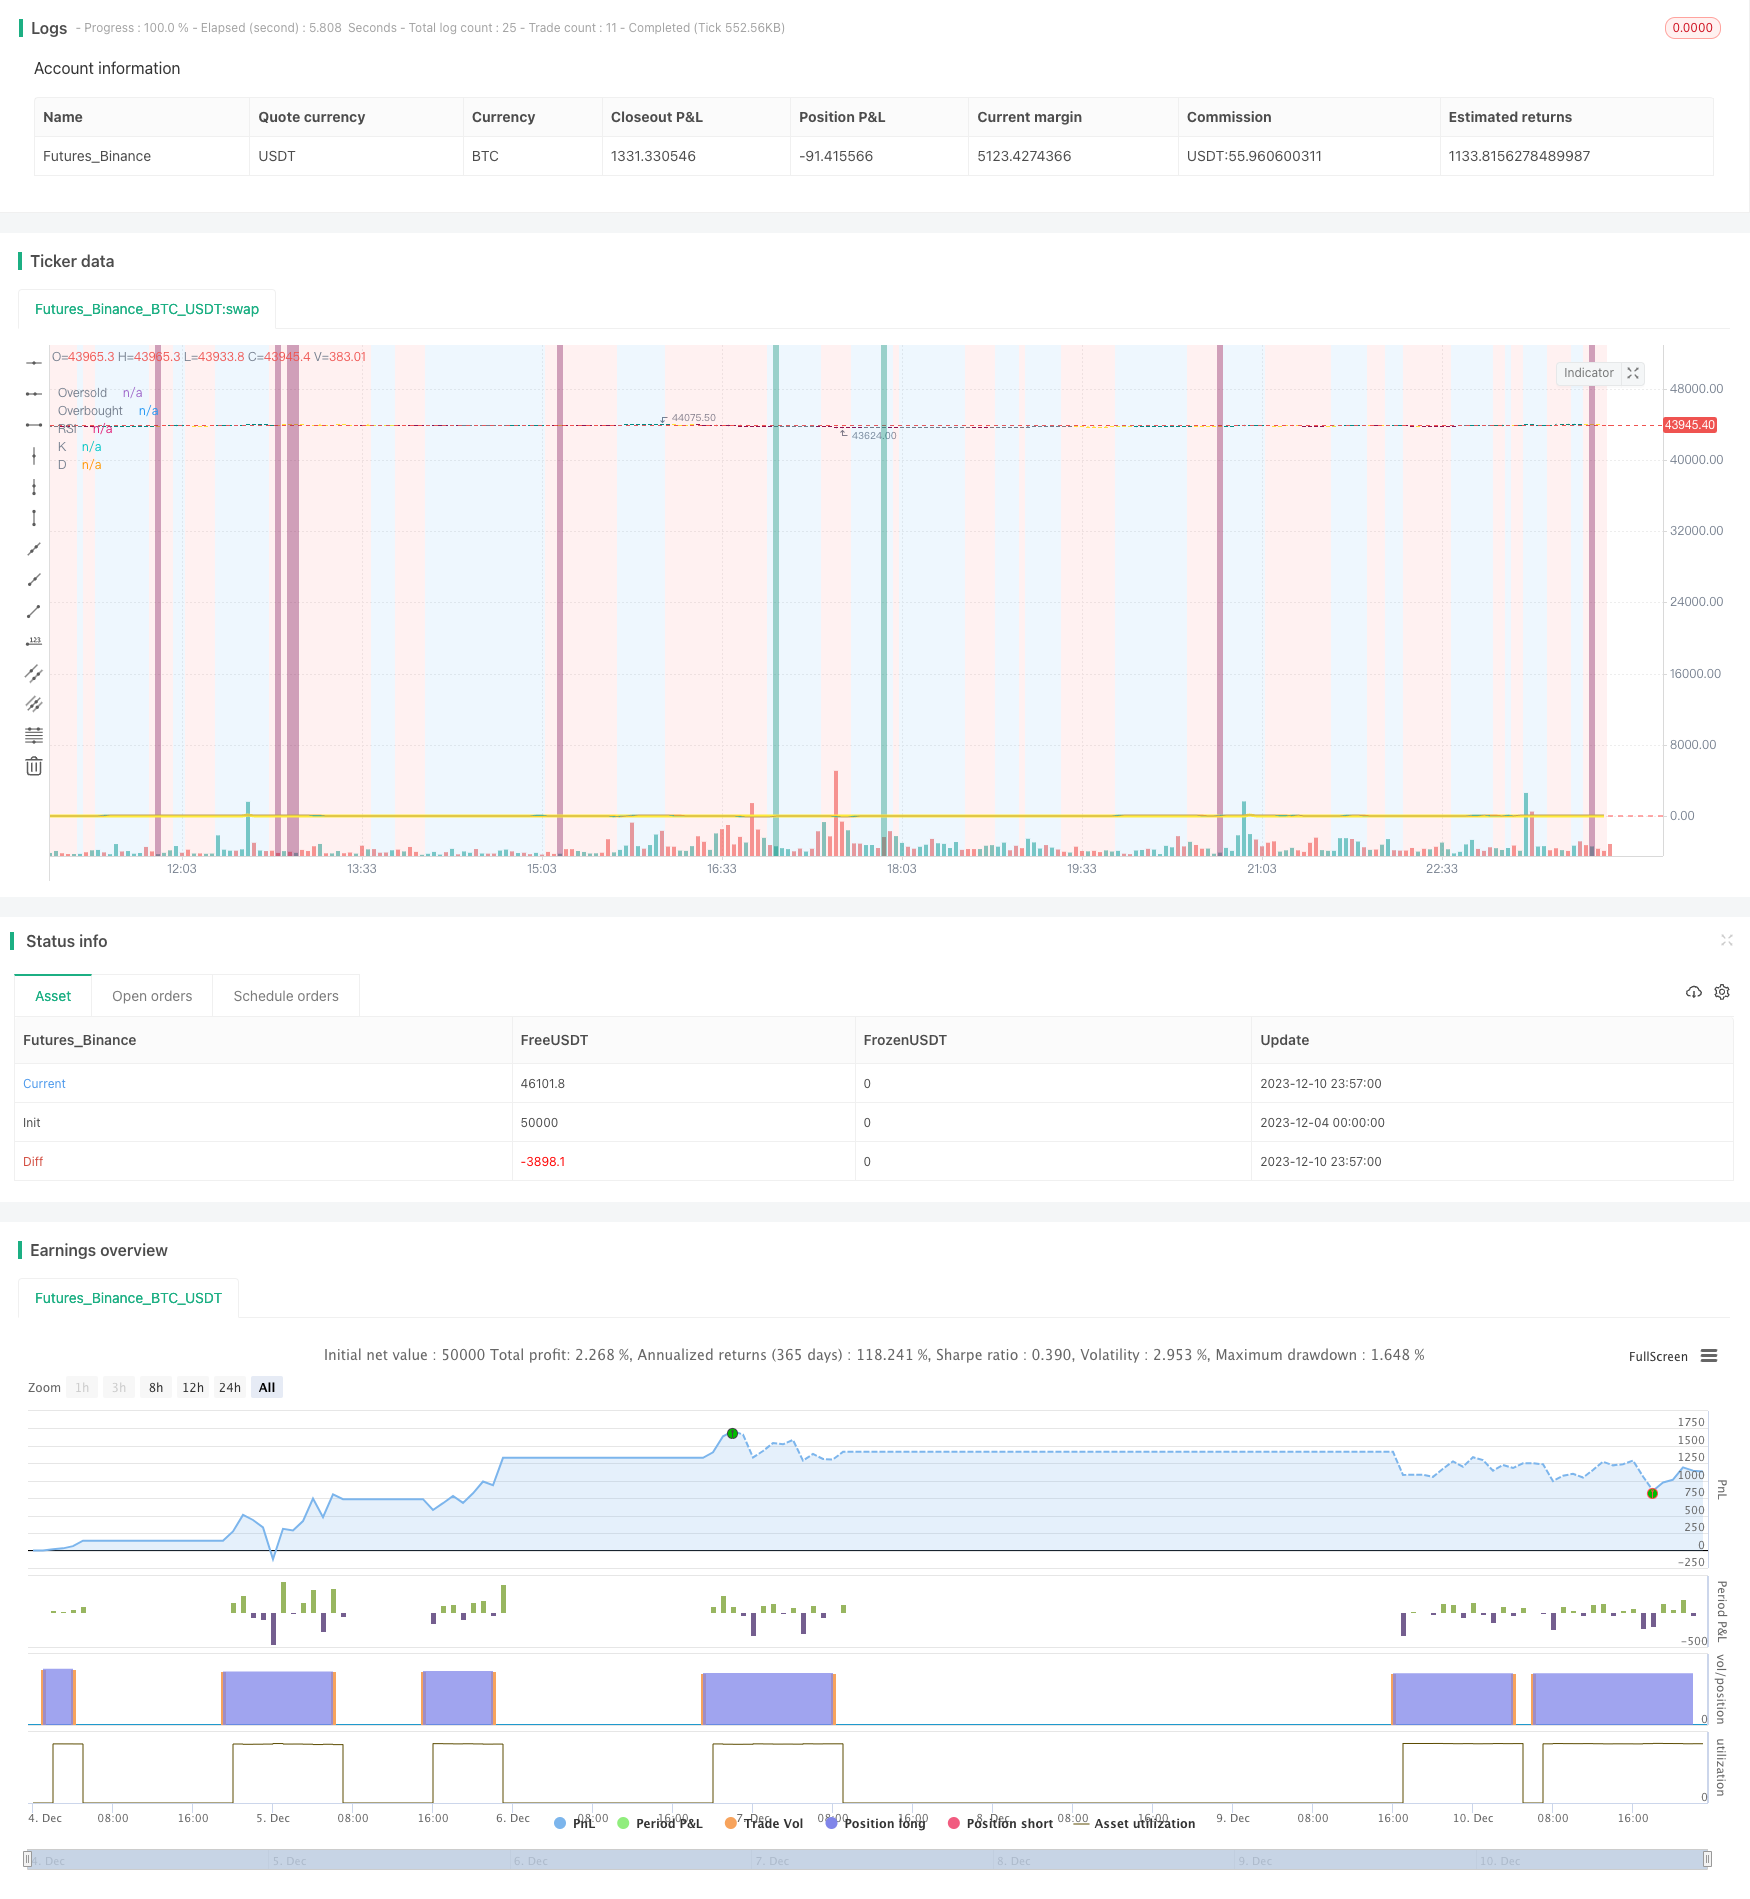
Task: Select the parallel channel lines drawing tool
Action: (x=34, y=673)
